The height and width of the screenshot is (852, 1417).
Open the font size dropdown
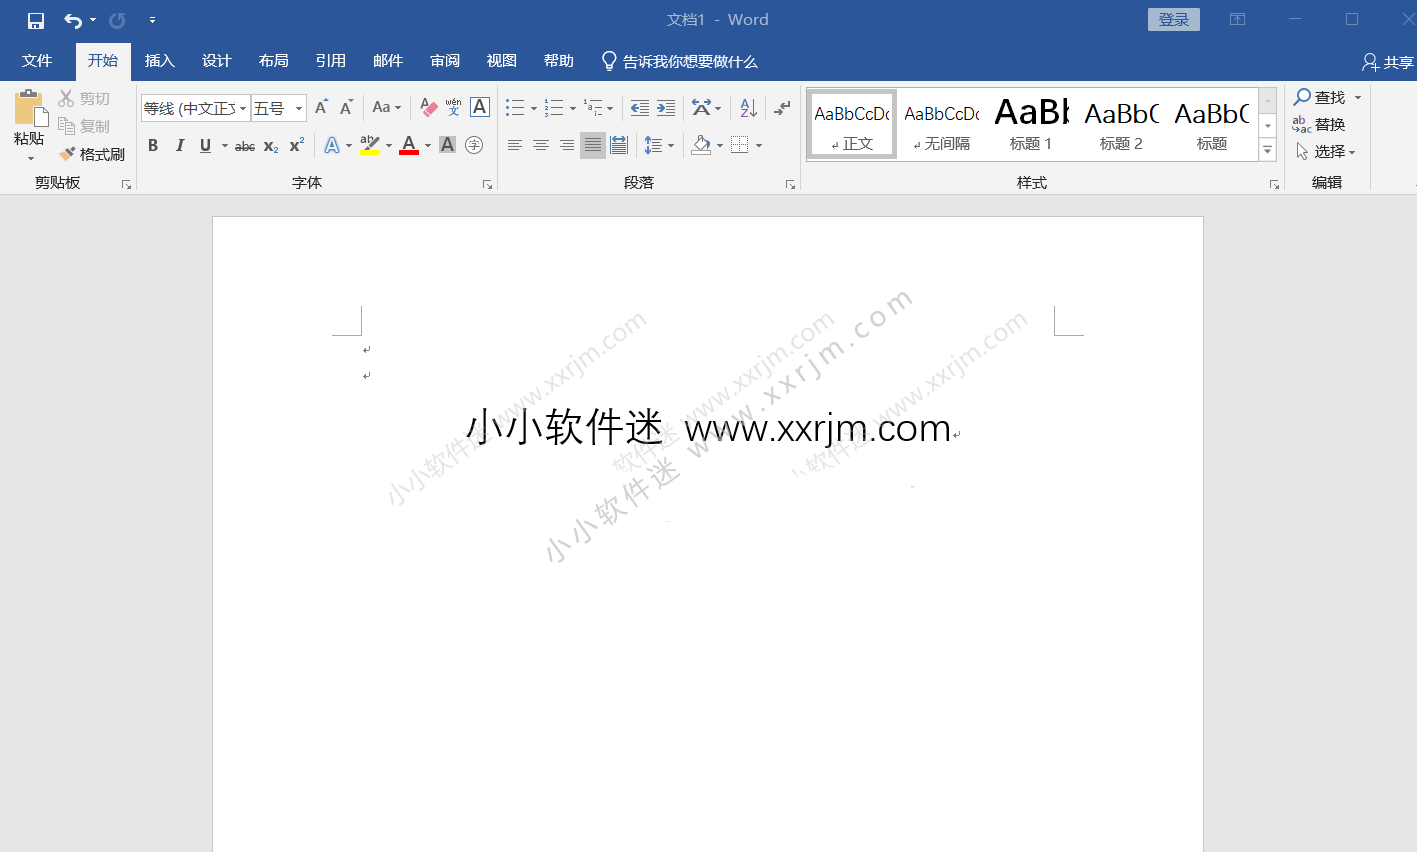click(299, 108)
